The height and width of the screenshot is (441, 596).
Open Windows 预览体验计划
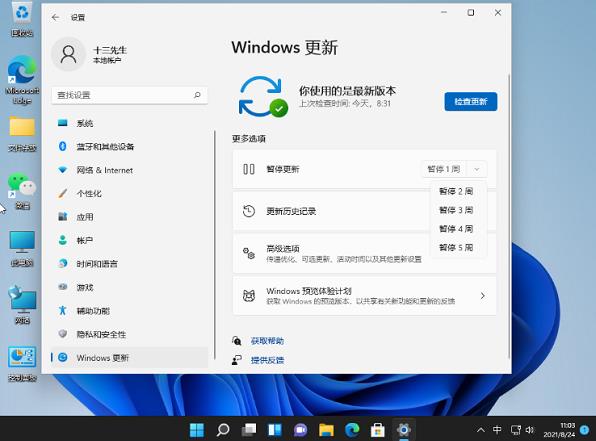364,295
